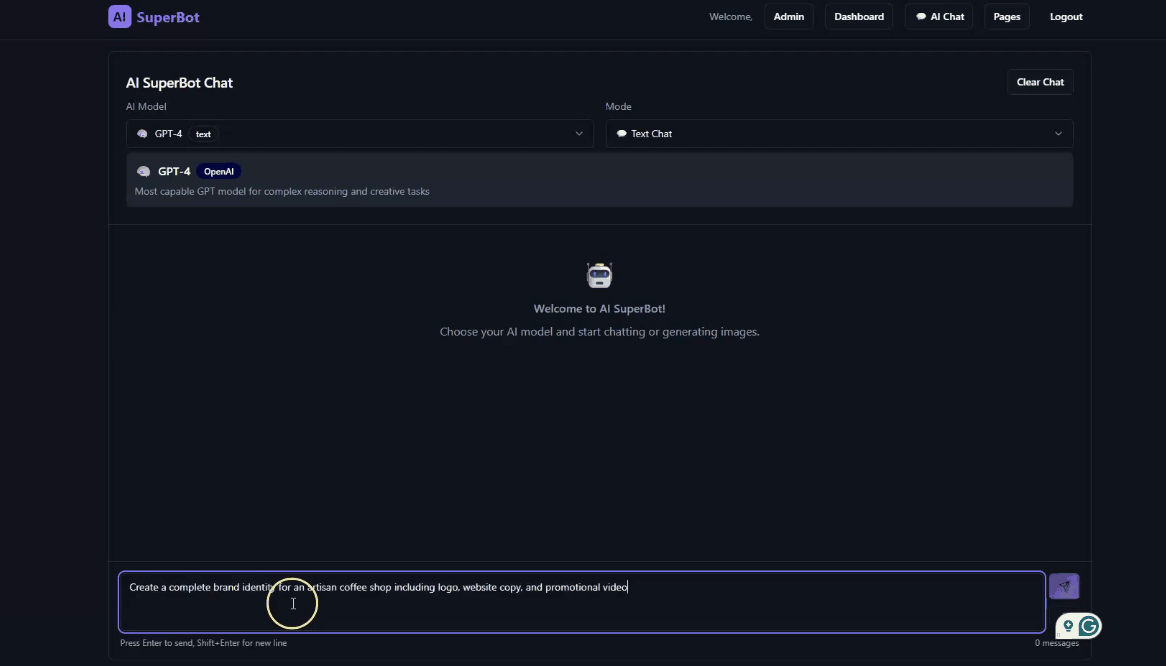This screenshot has width=1166, height=666.
Task: Open the Grammarly extension icon
Action: (1089, 626)
